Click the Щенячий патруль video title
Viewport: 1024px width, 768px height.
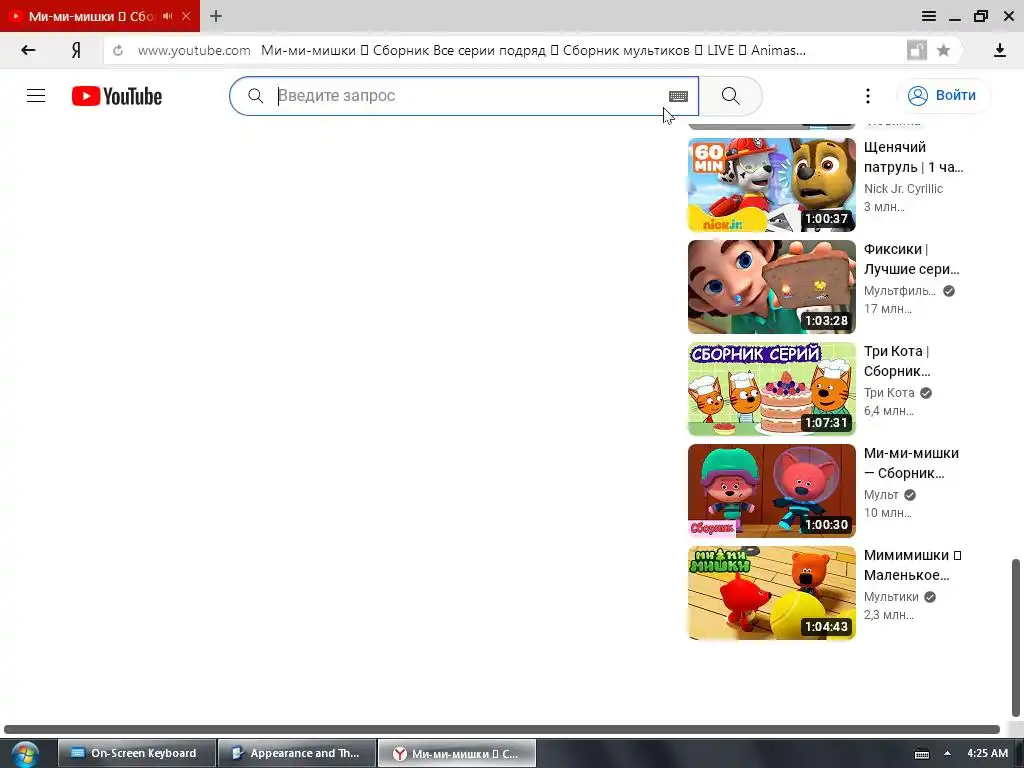click(913, 157)
